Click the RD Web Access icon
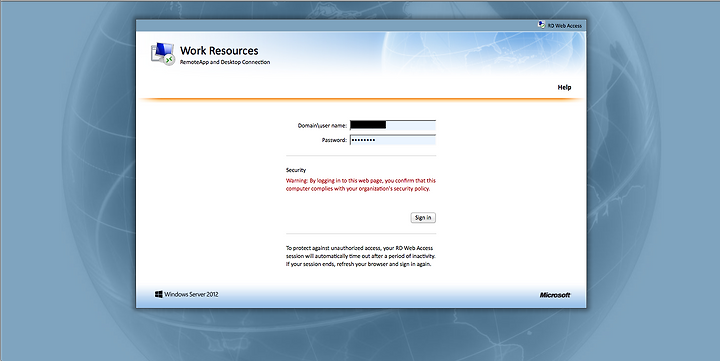720x361 pixels. (x=541, y=25)
